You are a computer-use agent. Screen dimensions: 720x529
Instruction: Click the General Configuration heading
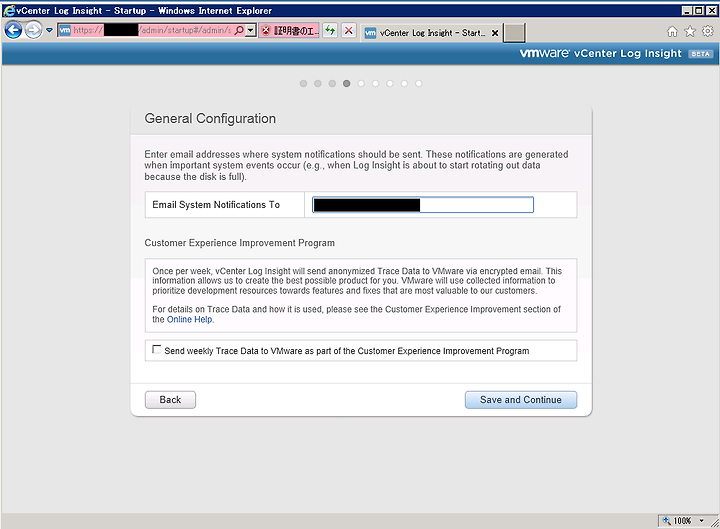coord(210,118)
